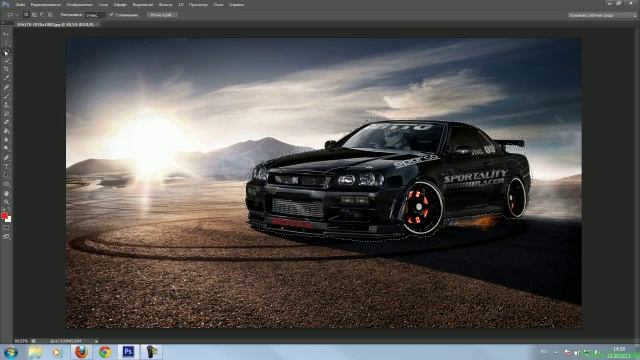
Task: Select the Crop tool
Action: [6, 69]
